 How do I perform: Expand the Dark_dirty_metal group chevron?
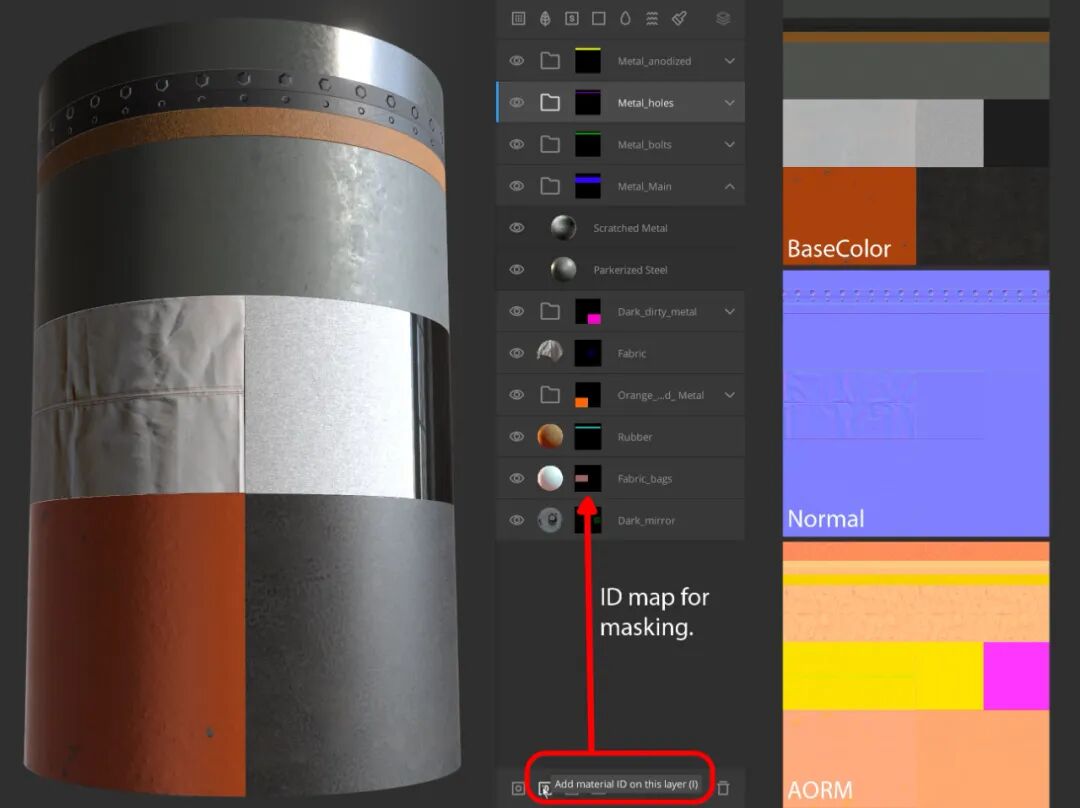point(729,311)
